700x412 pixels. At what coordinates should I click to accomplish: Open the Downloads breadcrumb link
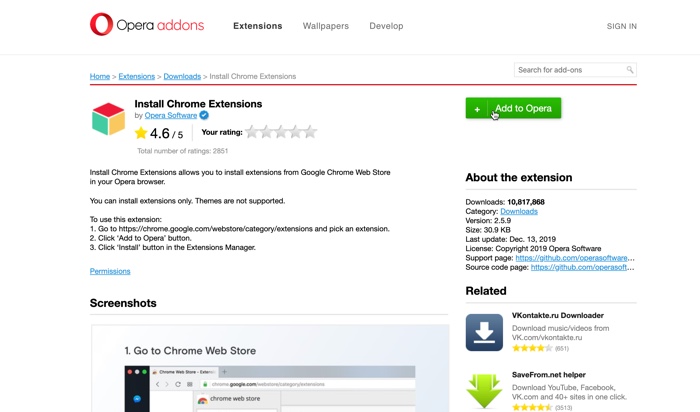coord(182,76)
